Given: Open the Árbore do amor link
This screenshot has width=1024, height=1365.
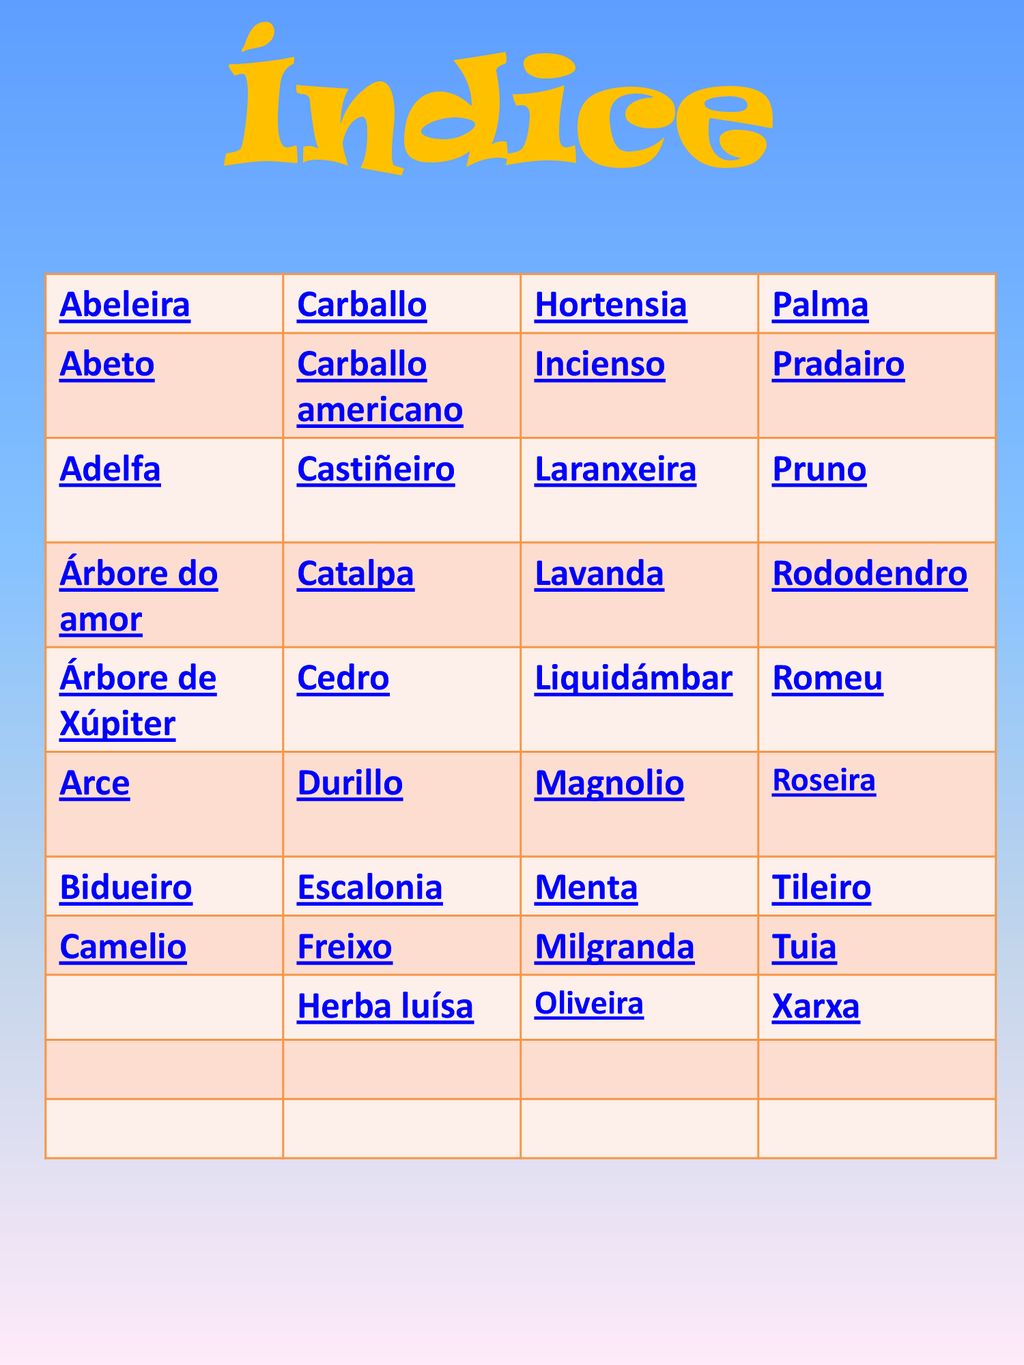Looking at the screenshot, I should pyautogui.click(x=139, y=596).
